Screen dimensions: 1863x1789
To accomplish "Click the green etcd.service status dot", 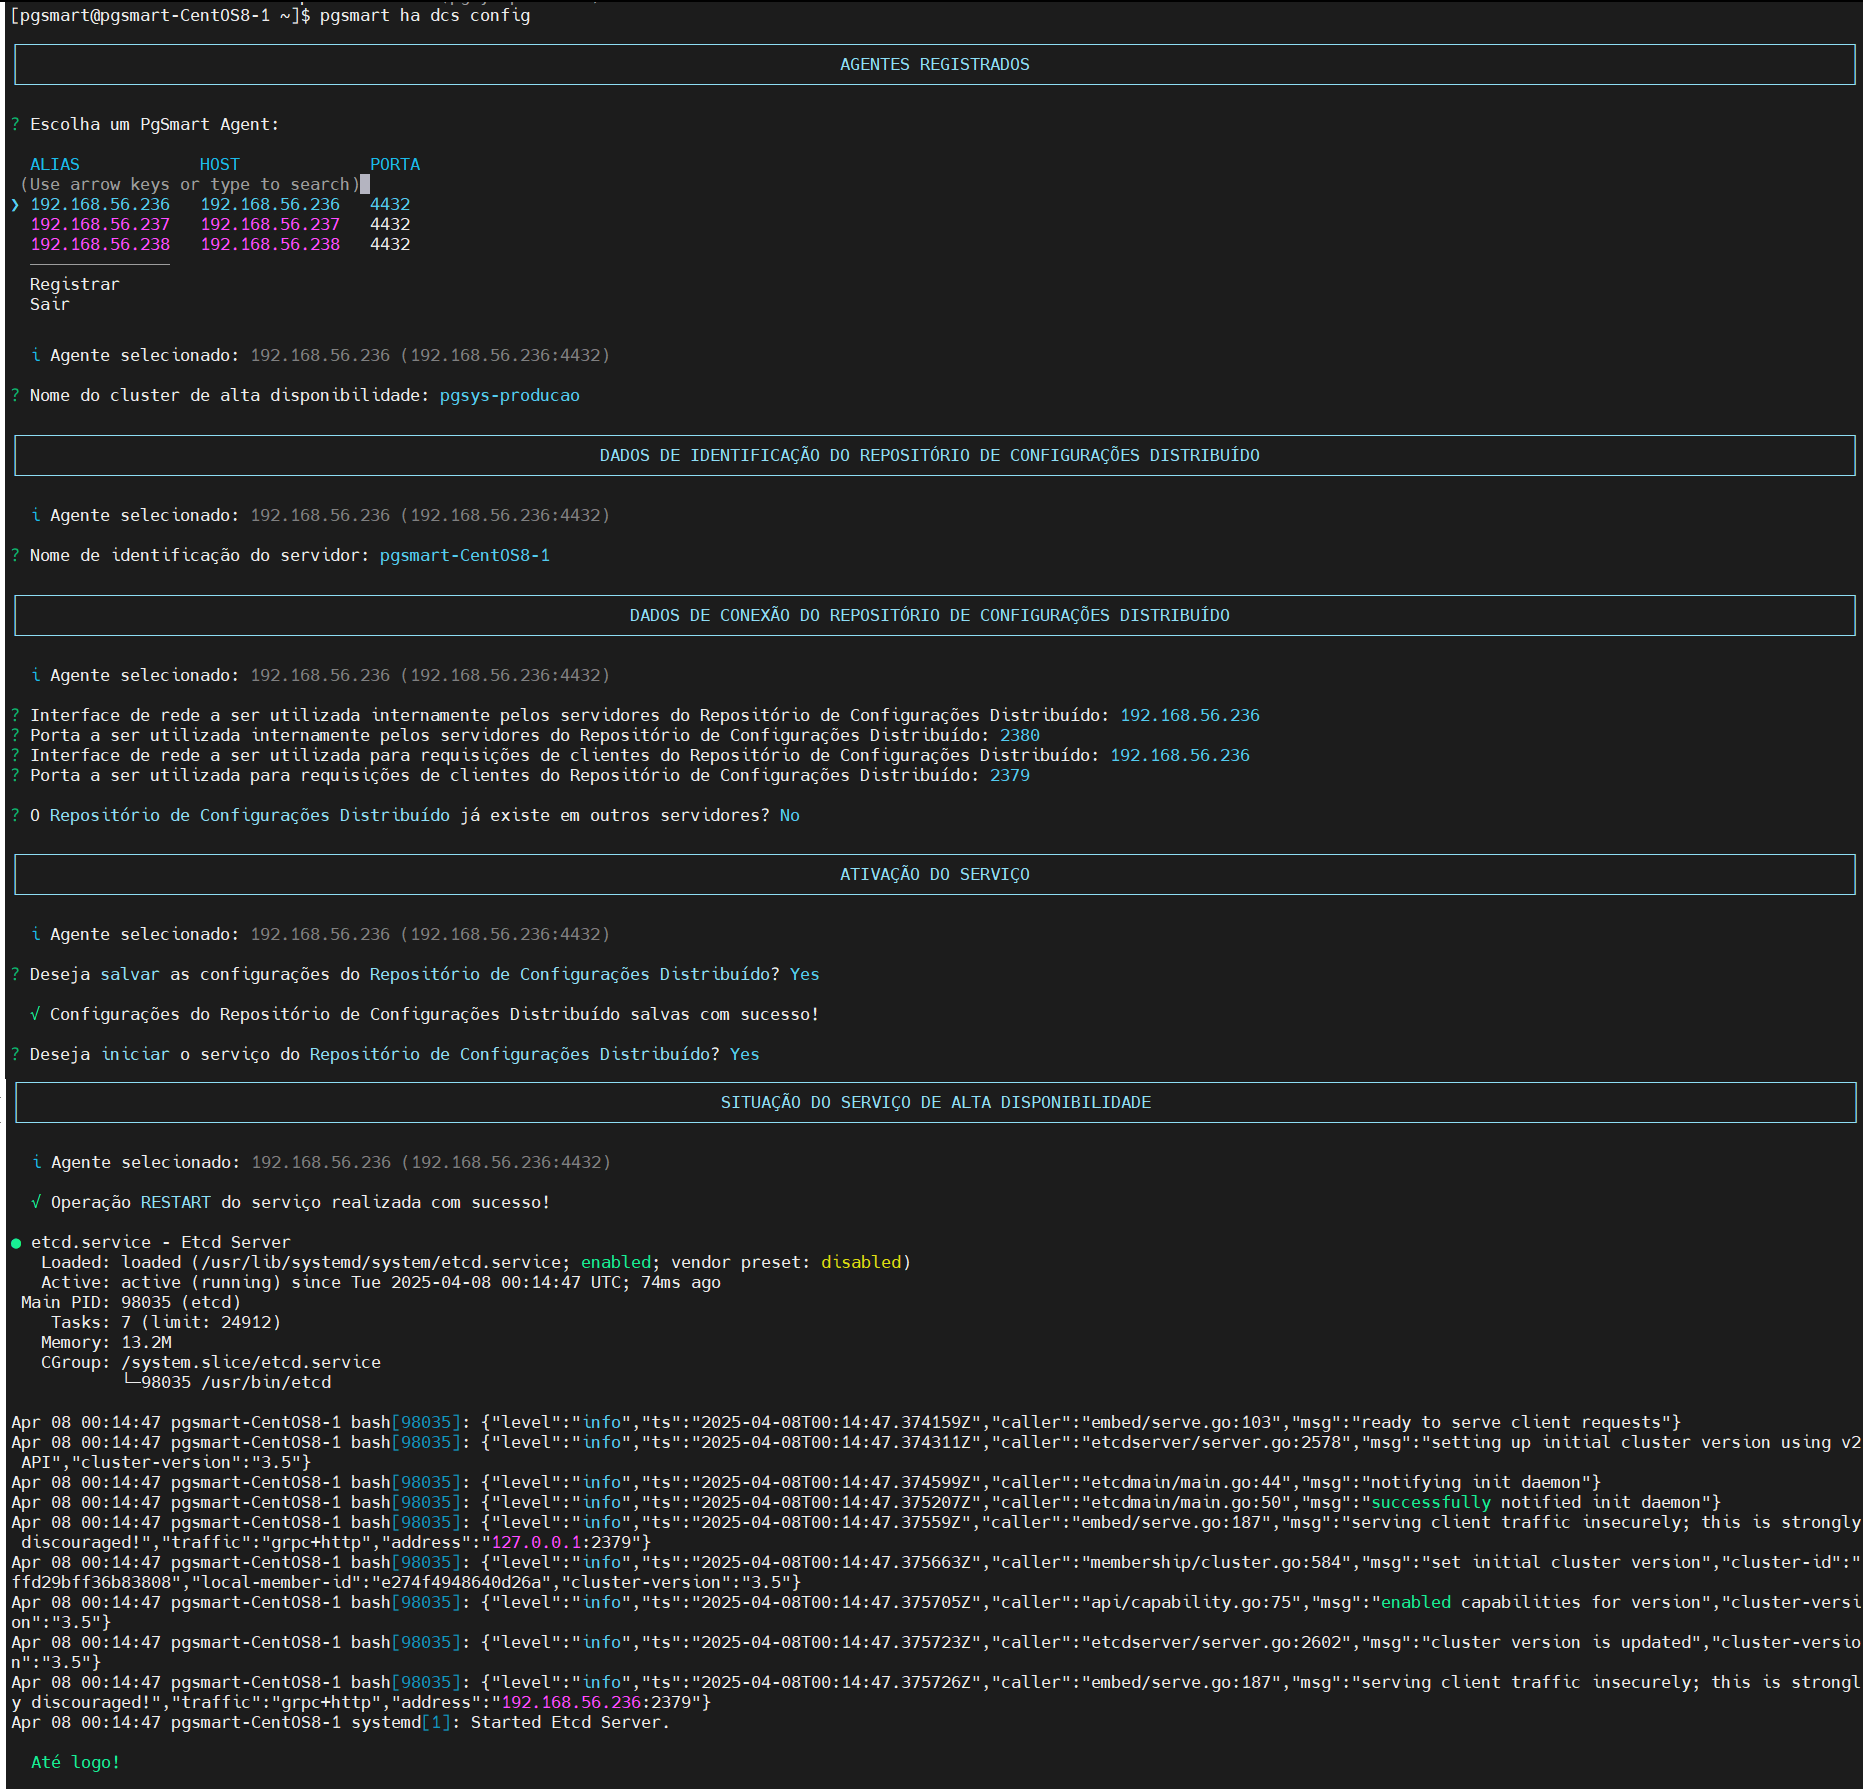I will tap(16, 1243).
